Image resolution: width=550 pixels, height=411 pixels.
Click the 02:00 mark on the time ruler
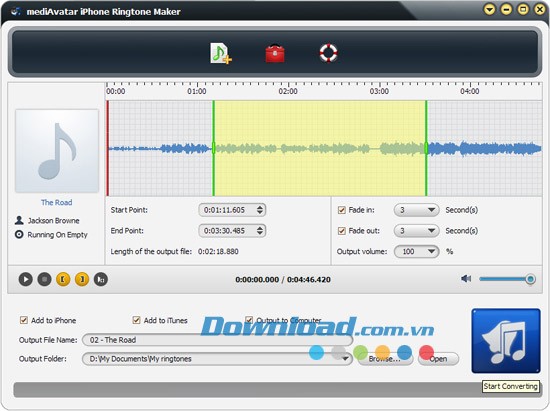pos(288,91)
